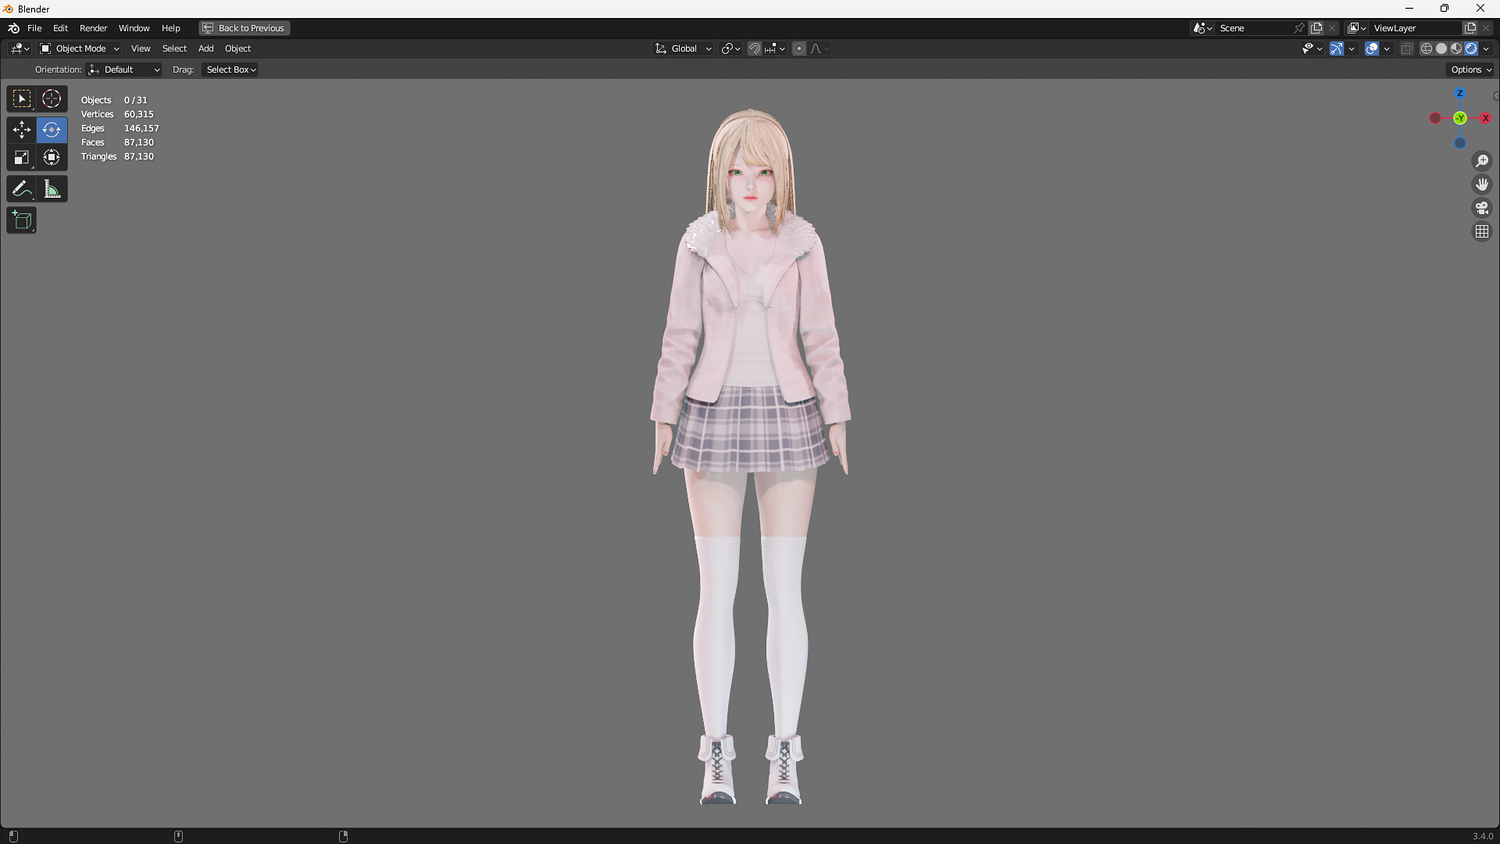Click the green Y axis gizmo handle
The height and width of the screenshot is (844, 1500).
click(x=1460, y=118)
